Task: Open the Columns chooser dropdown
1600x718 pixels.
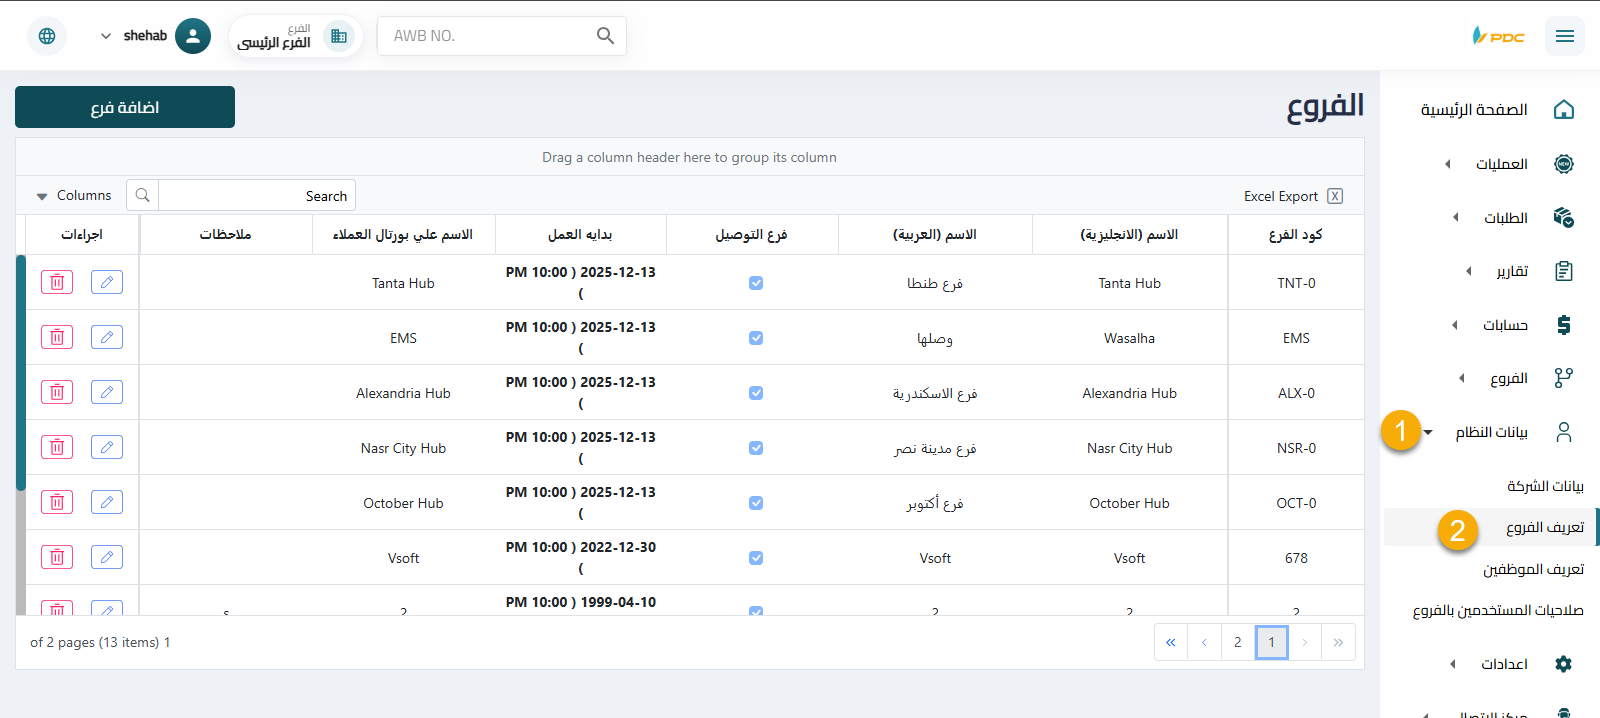Action: [x=74, y=196]
